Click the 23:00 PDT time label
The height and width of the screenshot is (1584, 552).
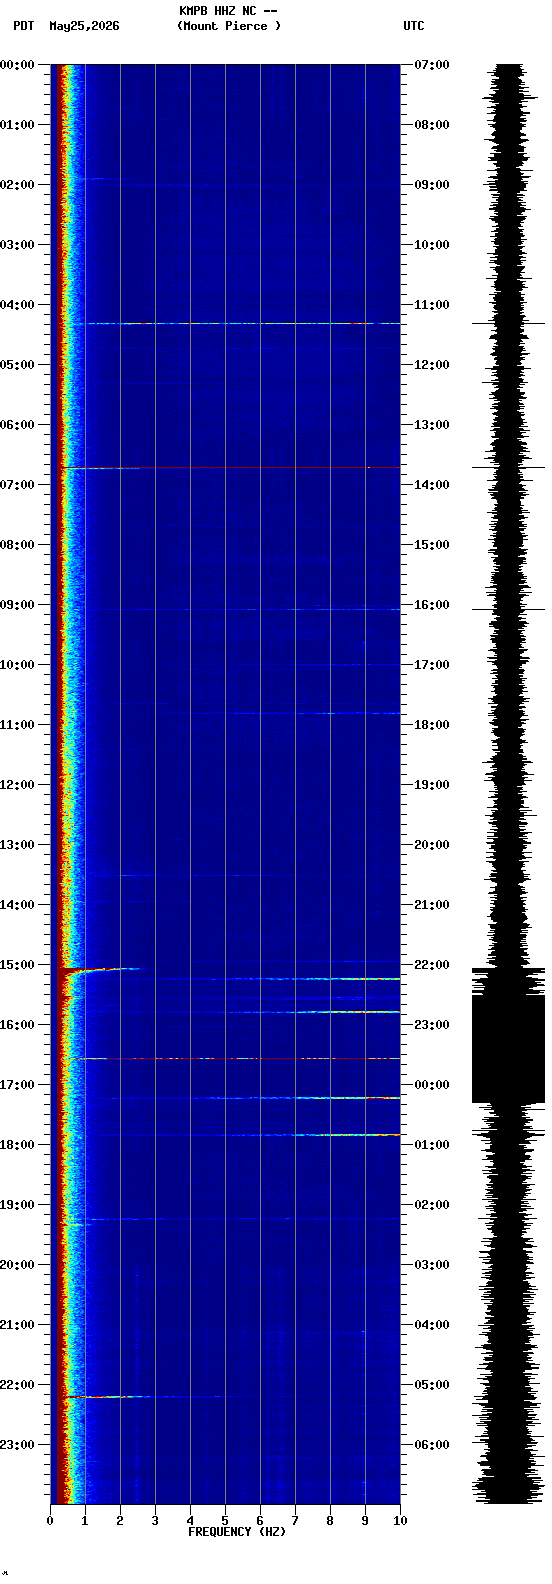tap(17, 1445)
